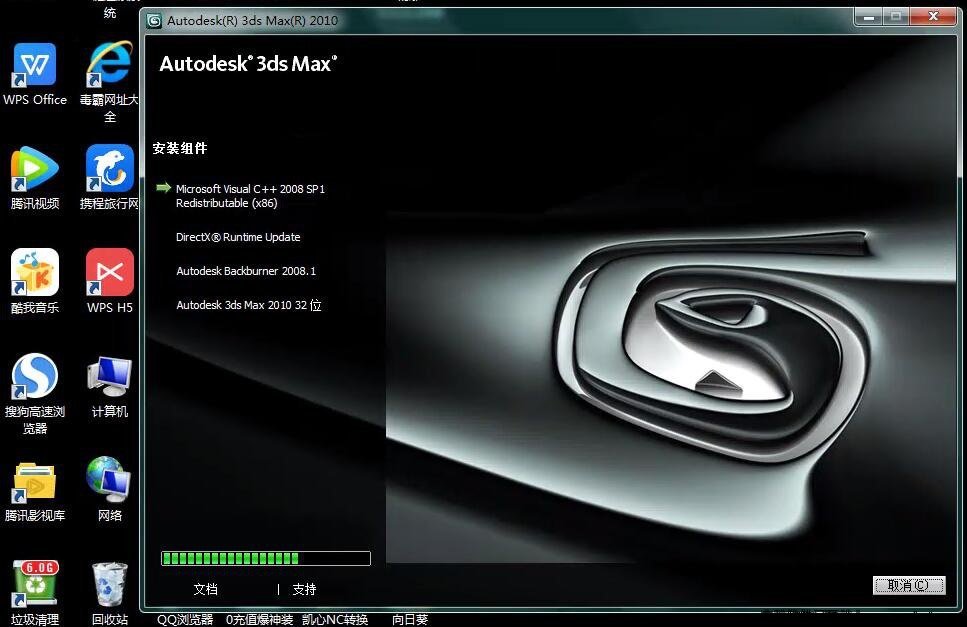Select Autodesk Backburner 2008.1 component entry

coord(246,271)
